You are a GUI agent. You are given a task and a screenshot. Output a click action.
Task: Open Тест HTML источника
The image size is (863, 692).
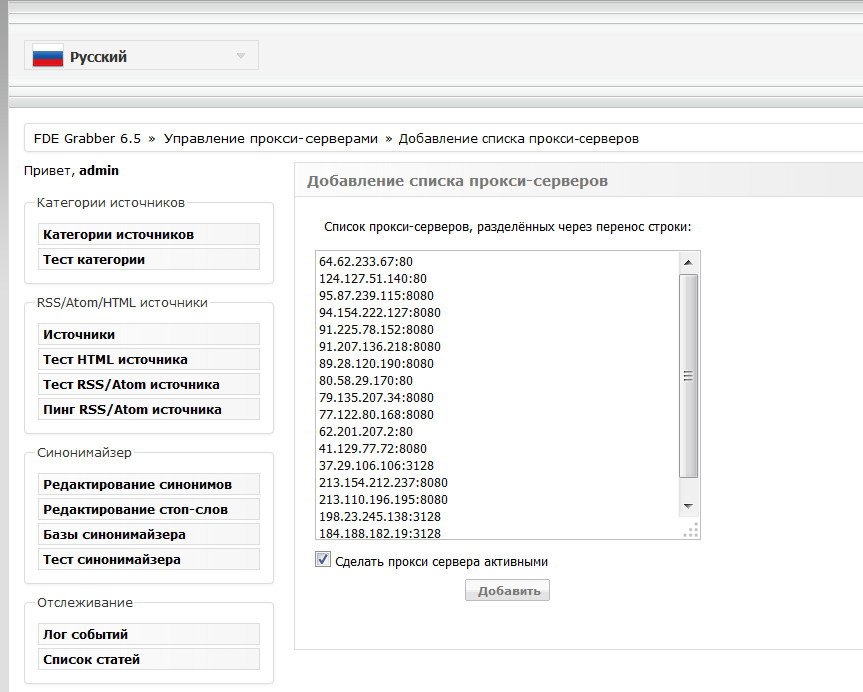point(149,359)
